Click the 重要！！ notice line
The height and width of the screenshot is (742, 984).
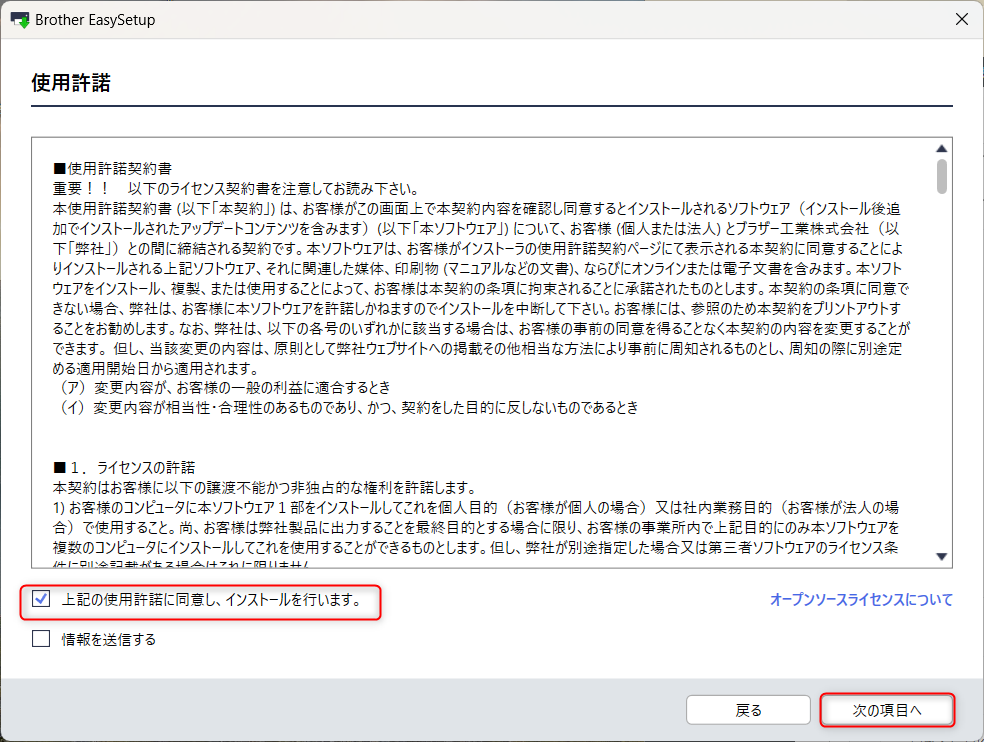(x=235, y=188)
